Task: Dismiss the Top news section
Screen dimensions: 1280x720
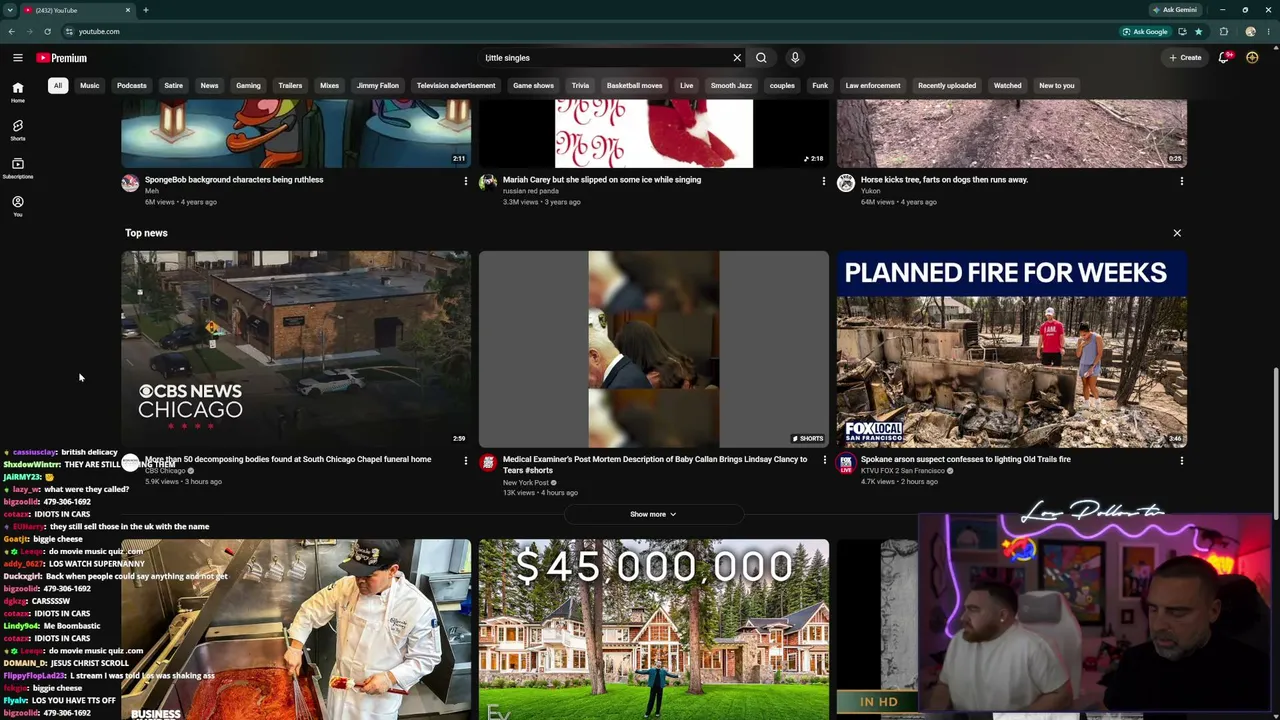Action: (x=1177, y=233)
